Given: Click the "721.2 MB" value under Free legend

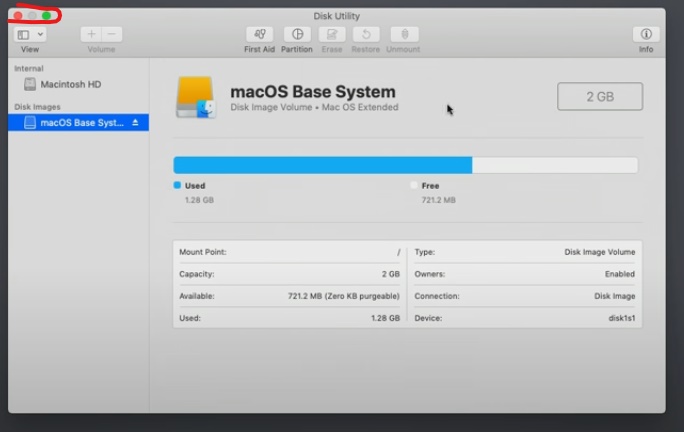Looking at the screenshot, I should 438,200.
